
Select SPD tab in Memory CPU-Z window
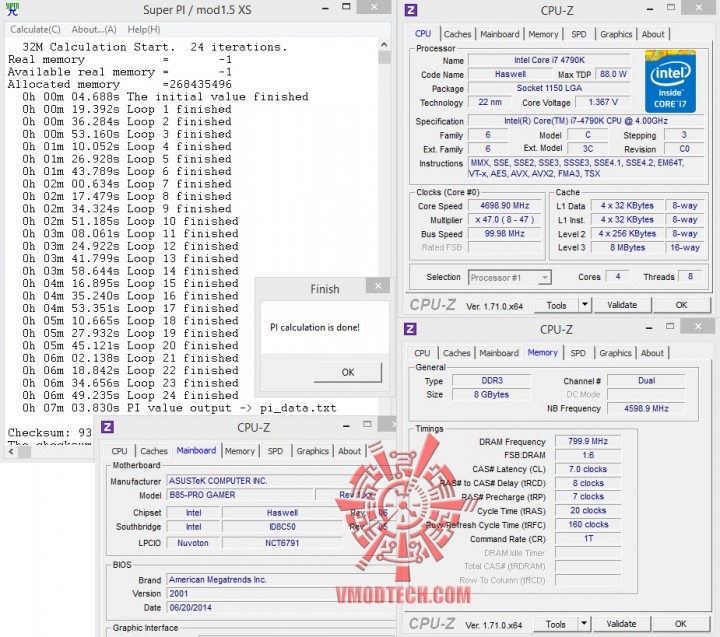tap(578, 353)
